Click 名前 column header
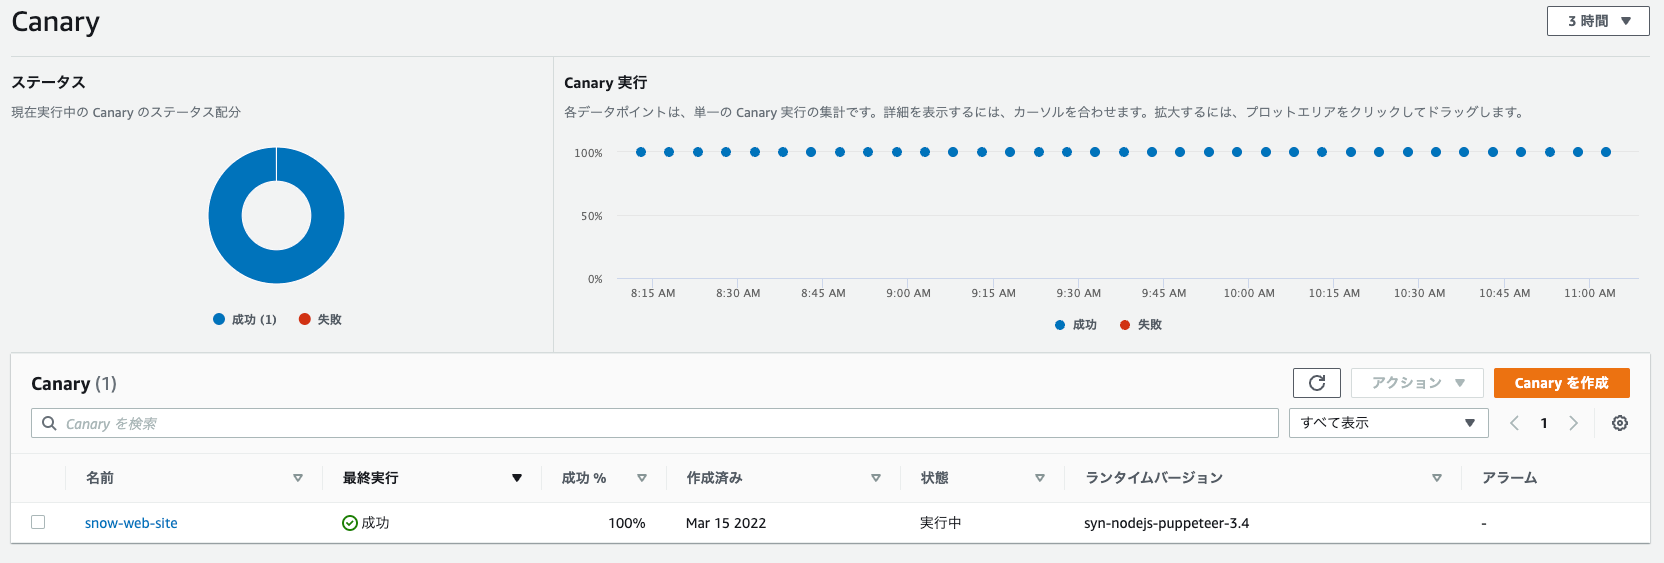The height and width of the screenshot is (563, 1664). (100, 478)
